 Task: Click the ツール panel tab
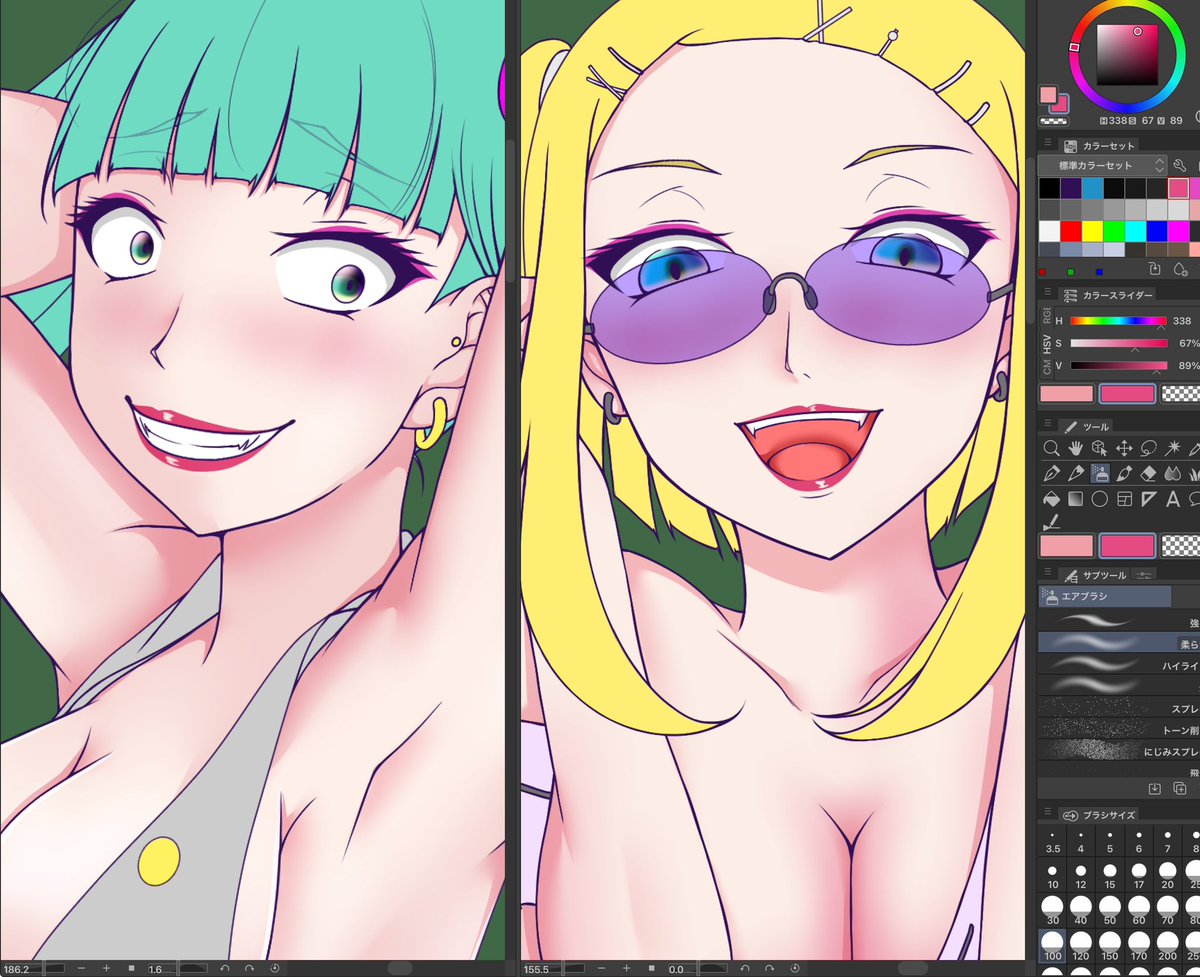(1087, 425)
